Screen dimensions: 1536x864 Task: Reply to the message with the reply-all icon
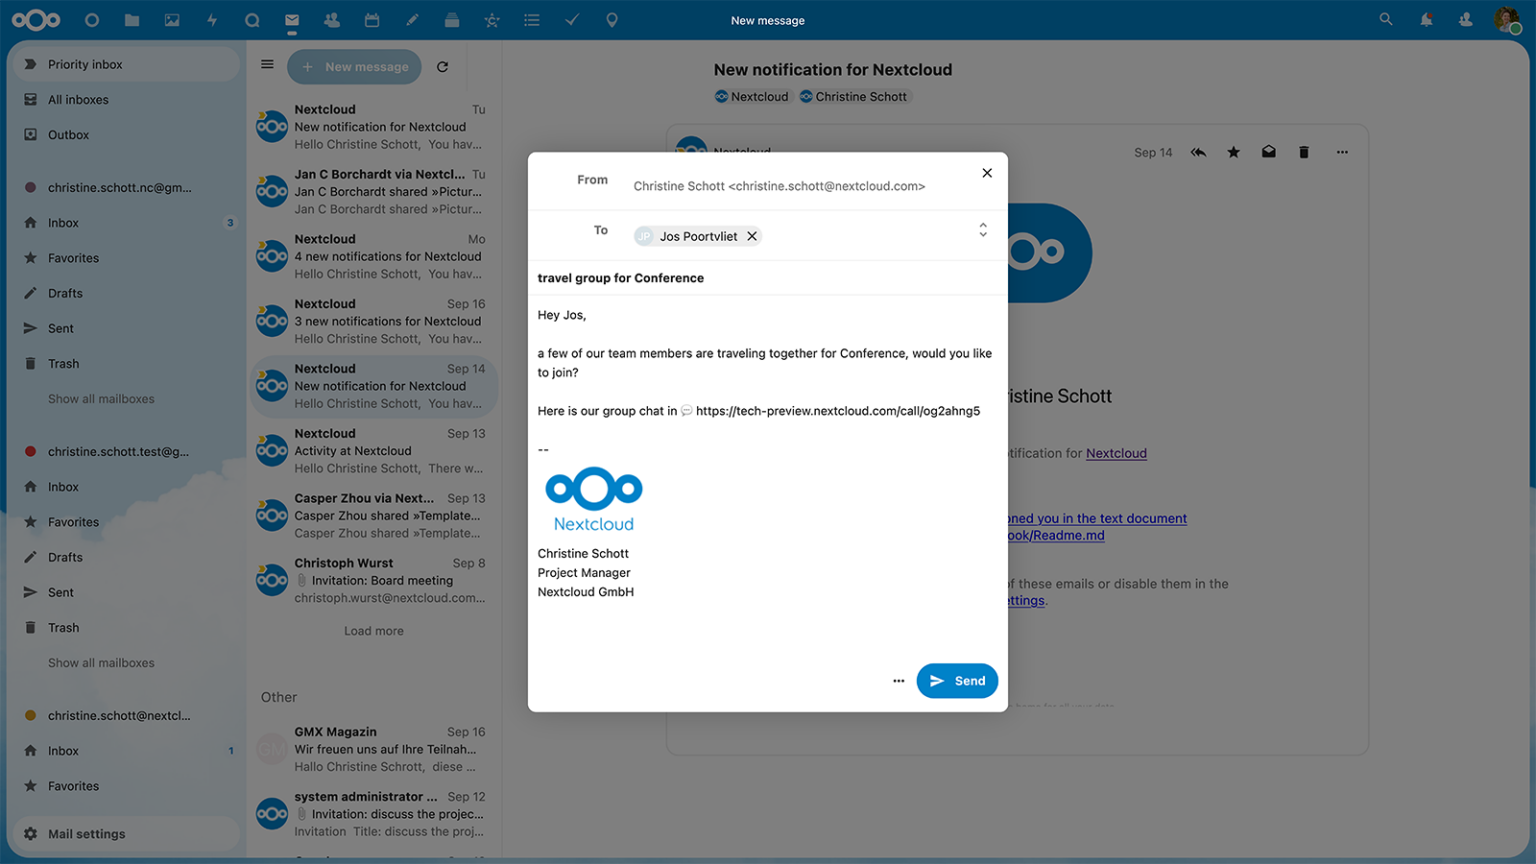point(1198,152)
